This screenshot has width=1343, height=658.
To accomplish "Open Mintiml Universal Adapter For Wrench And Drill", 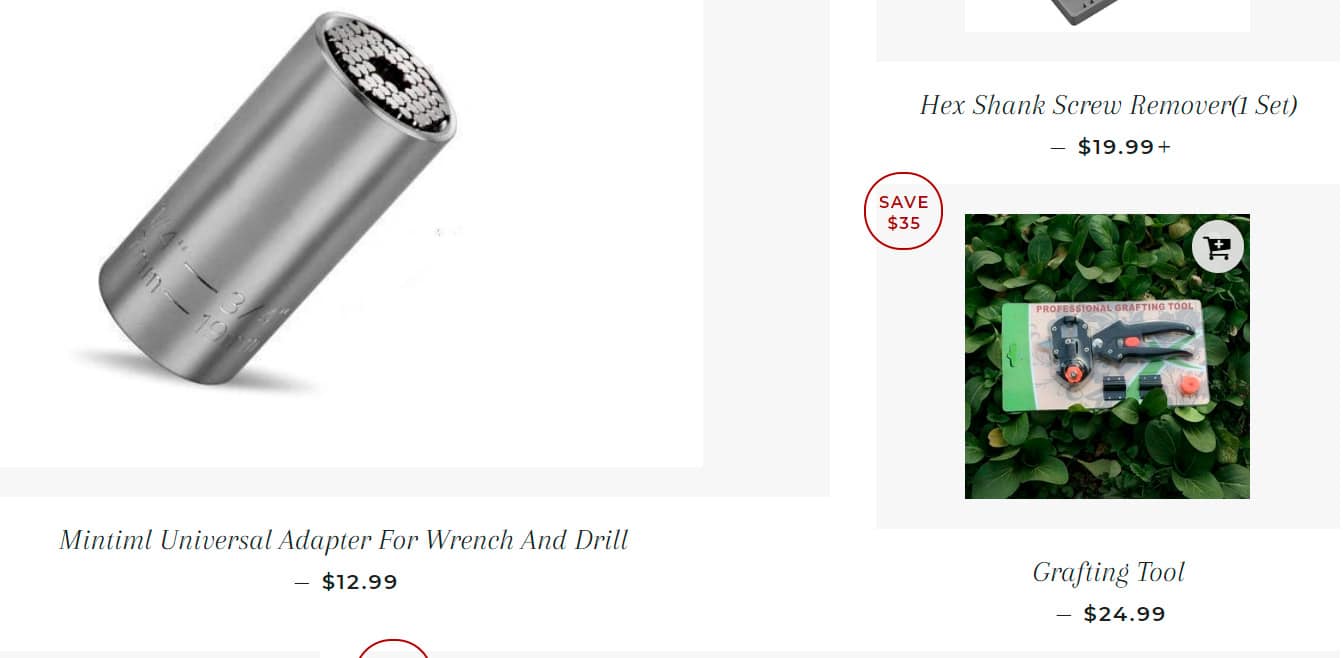I will [344, 540].
